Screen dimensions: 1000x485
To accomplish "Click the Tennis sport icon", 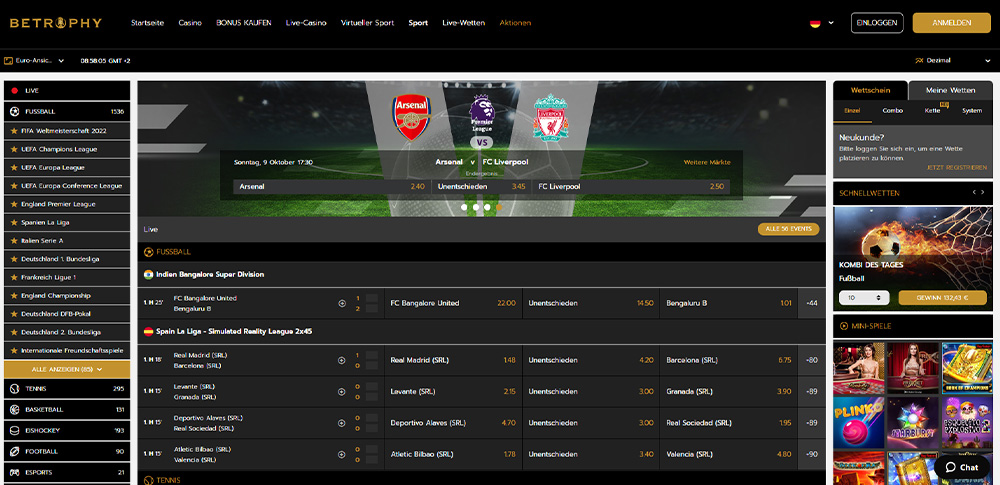I will click(14, 389).
